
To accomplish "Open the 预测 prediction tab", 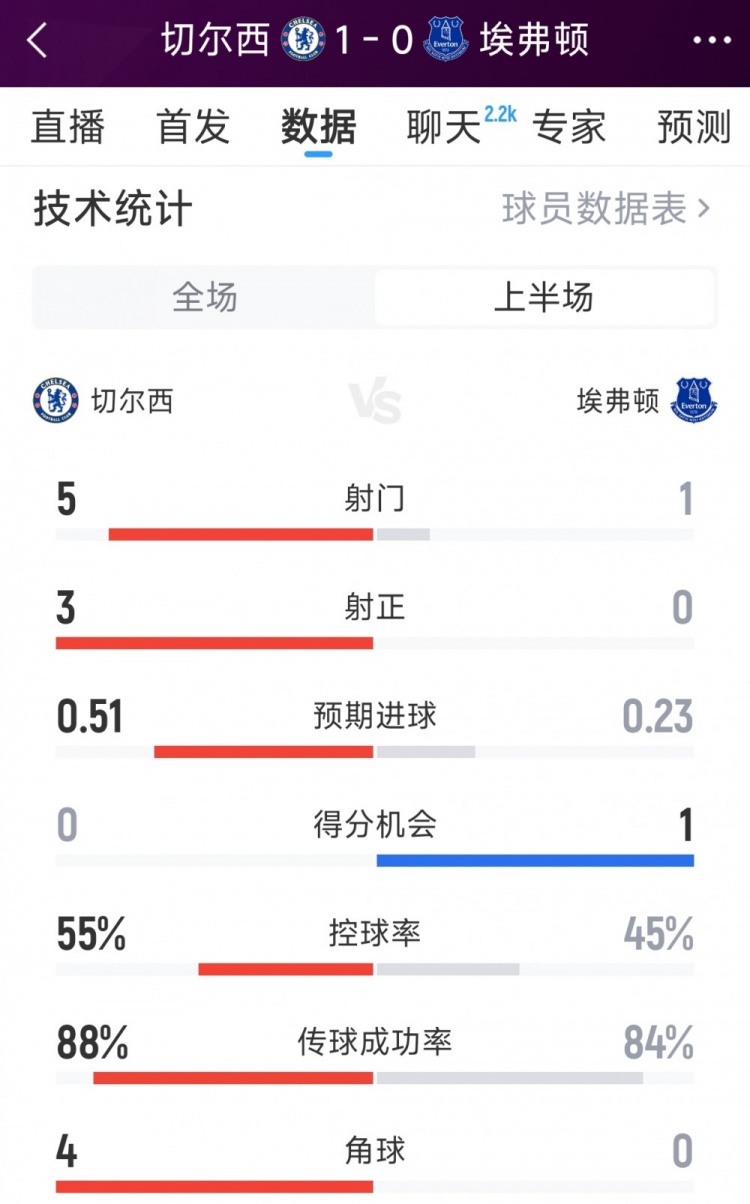I will 694,127.
